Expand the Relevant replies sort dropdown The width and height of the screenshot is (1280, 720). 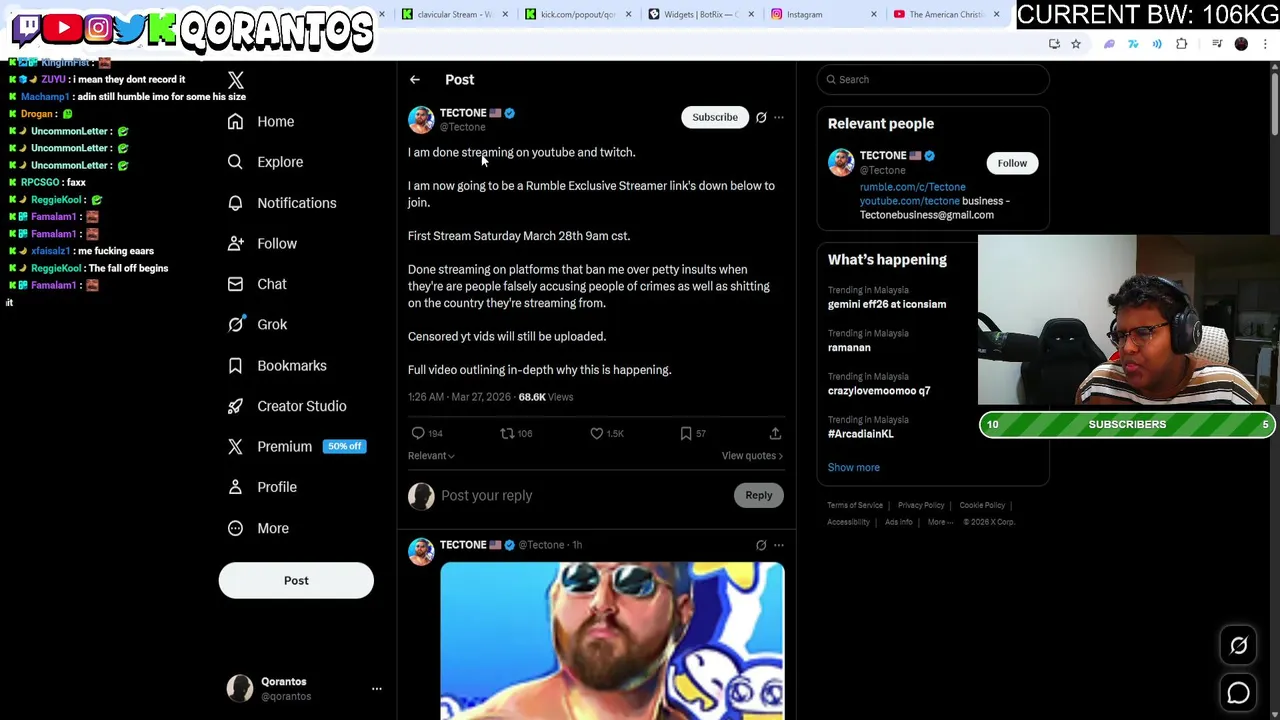(x=431, y=456)
